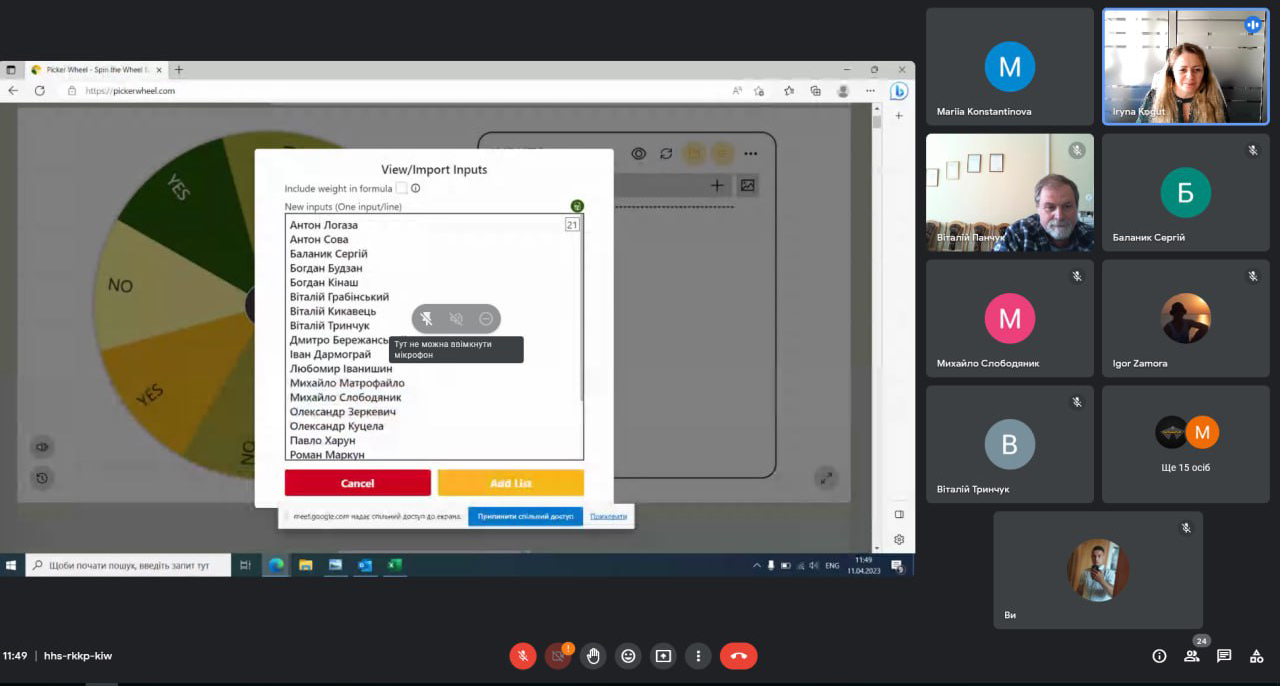Open a new browser tab

point(179,70)
